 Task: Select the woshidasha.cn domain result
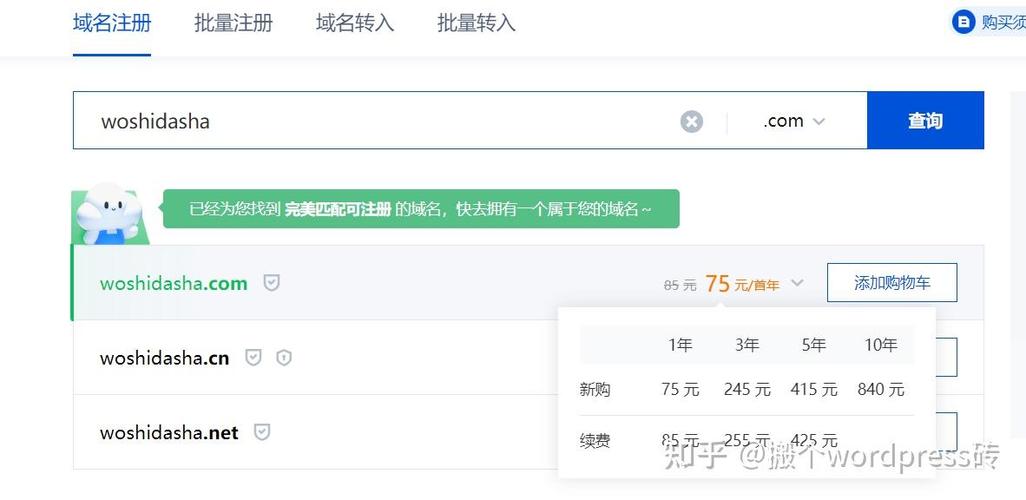(164, 358)
